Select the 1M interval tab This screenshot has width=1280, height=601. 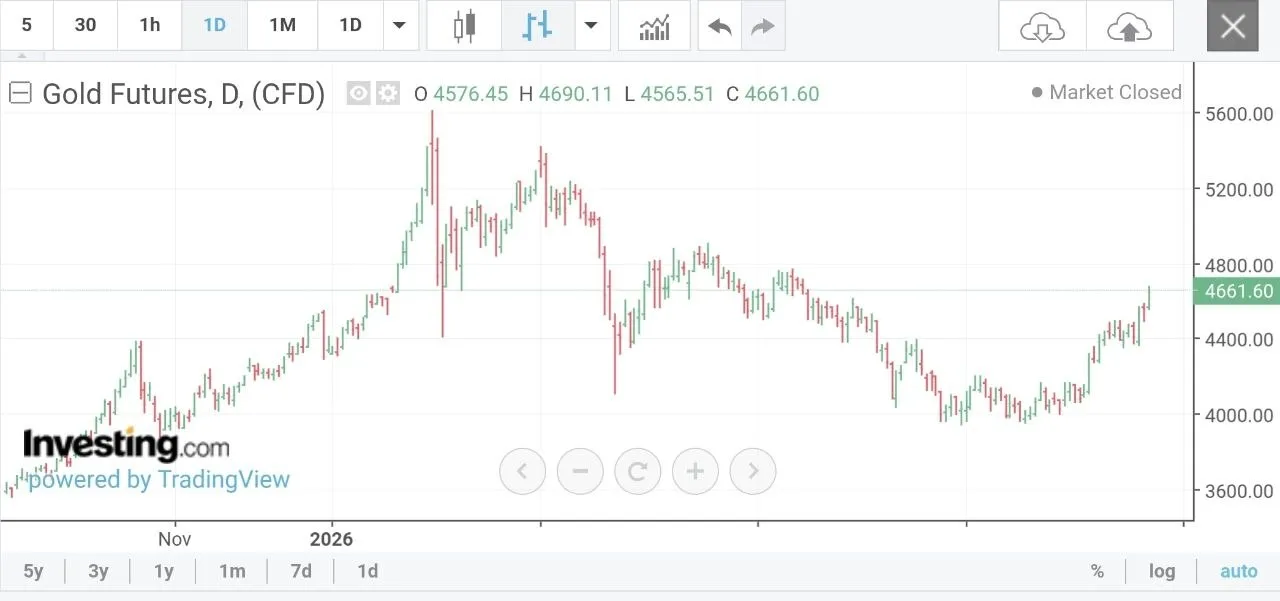coord(283,26)
